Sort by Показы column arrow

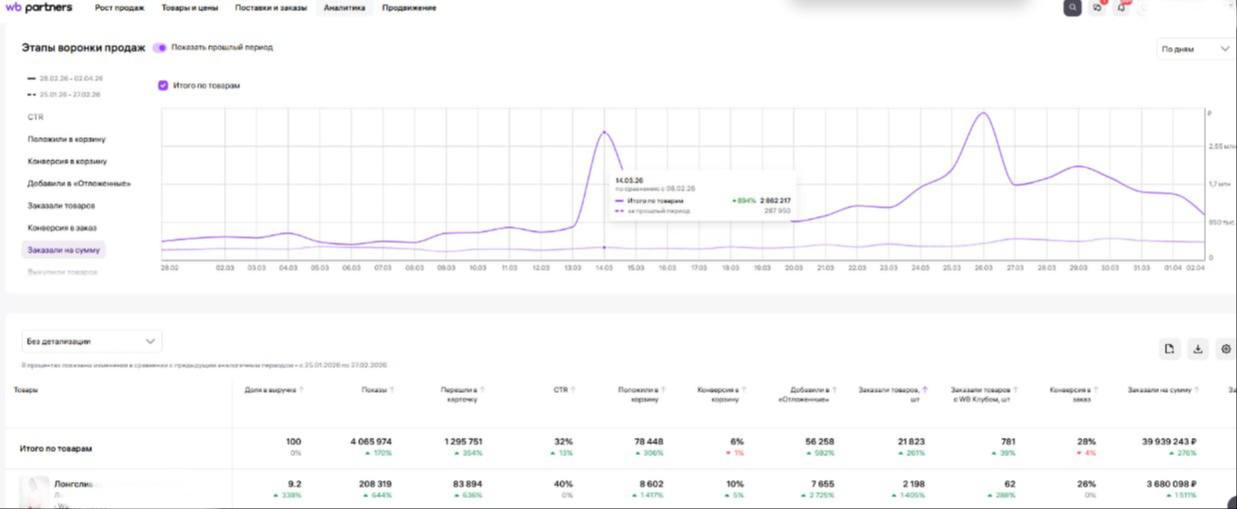(x=392, y=389)
